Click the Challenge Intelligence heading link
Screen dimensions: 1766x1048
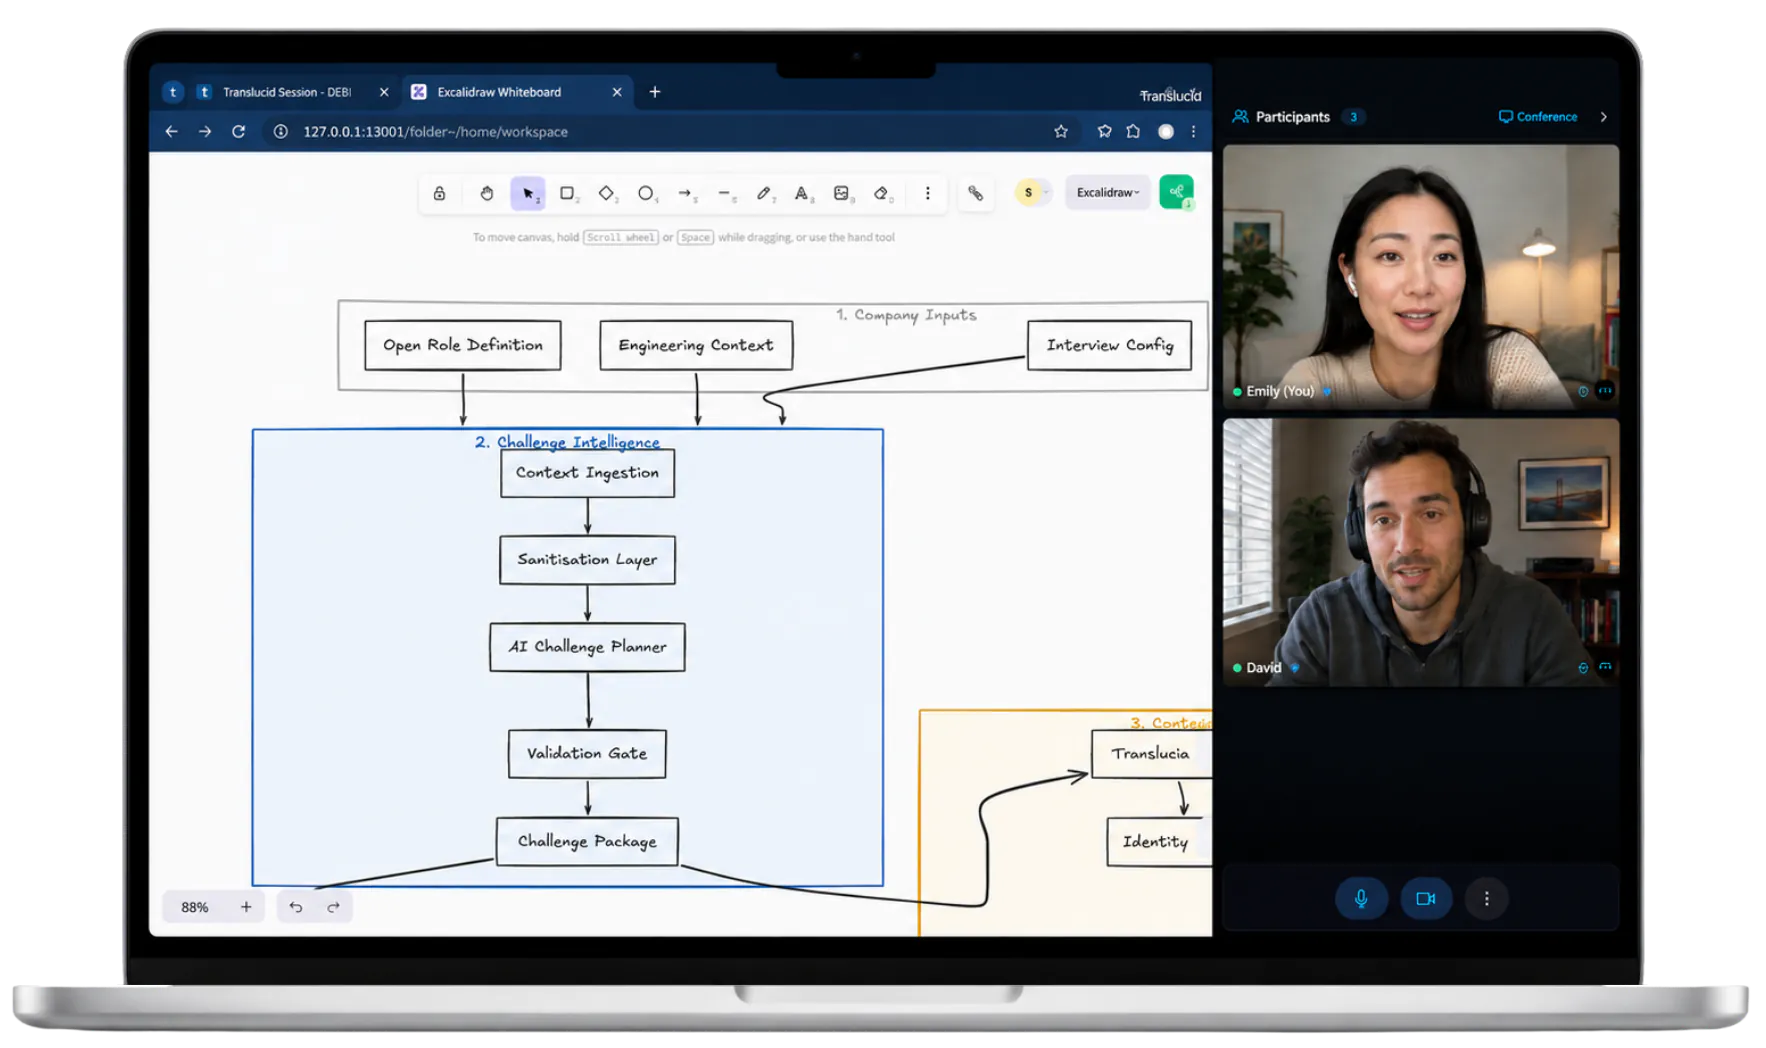[x=578, y=441]
